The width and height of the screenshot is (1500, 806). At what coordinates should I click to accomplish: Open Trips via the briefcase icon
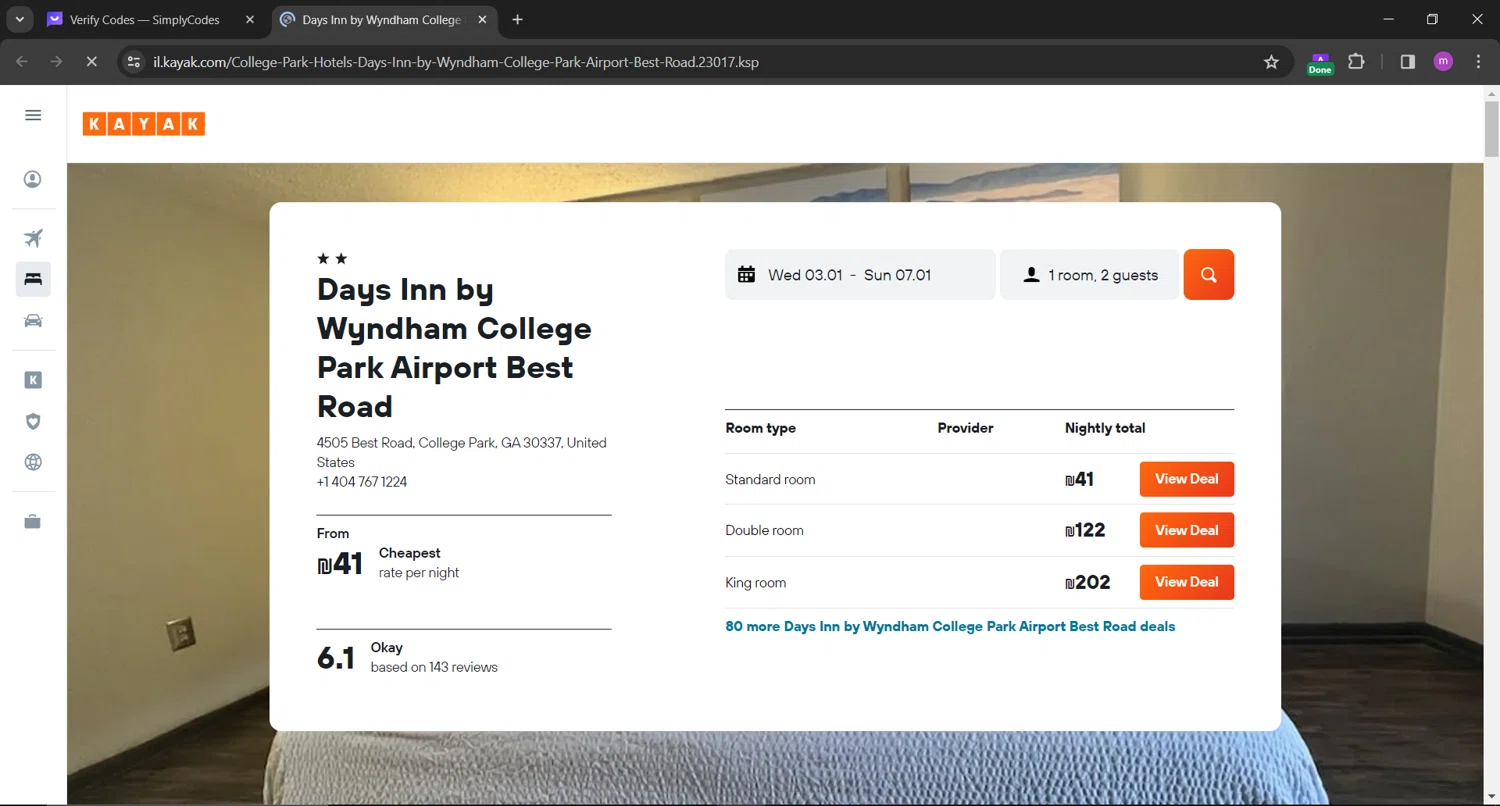click(33, 522)
